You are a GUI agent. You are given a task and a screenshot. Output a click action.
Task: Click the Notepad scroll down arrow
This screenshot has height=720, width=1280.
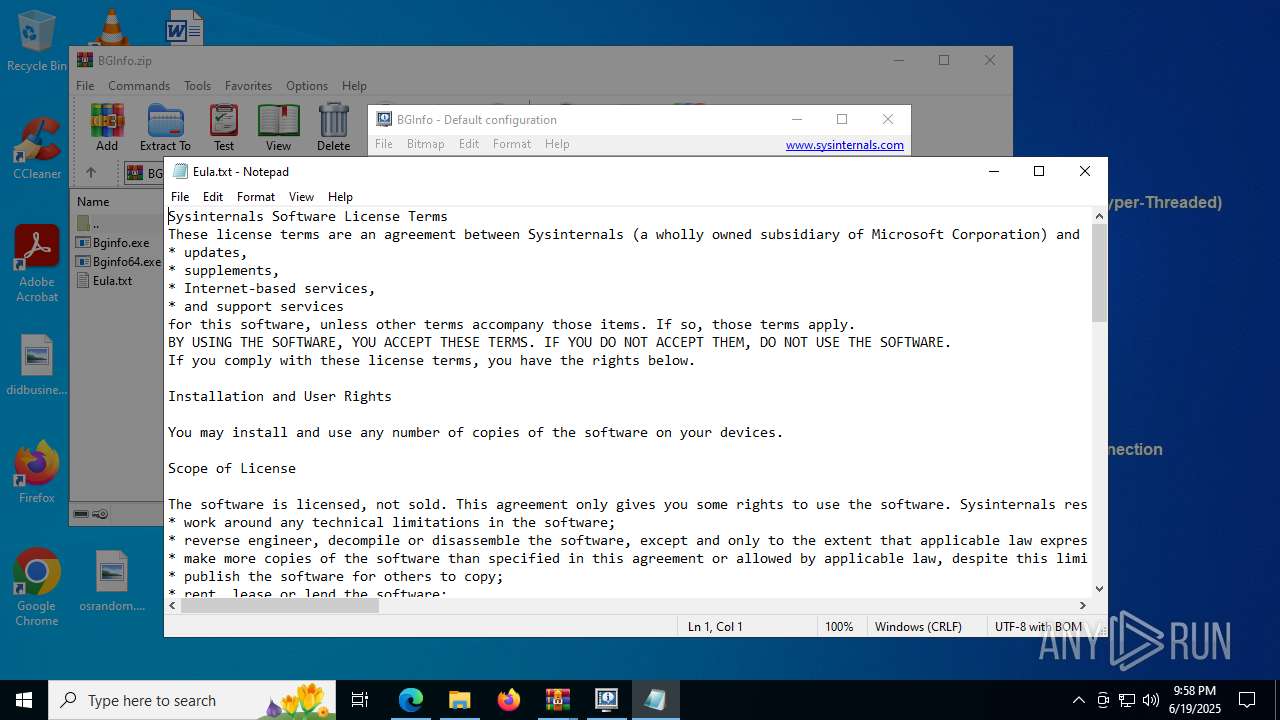pyautogui.click(x=1099, y=589)
